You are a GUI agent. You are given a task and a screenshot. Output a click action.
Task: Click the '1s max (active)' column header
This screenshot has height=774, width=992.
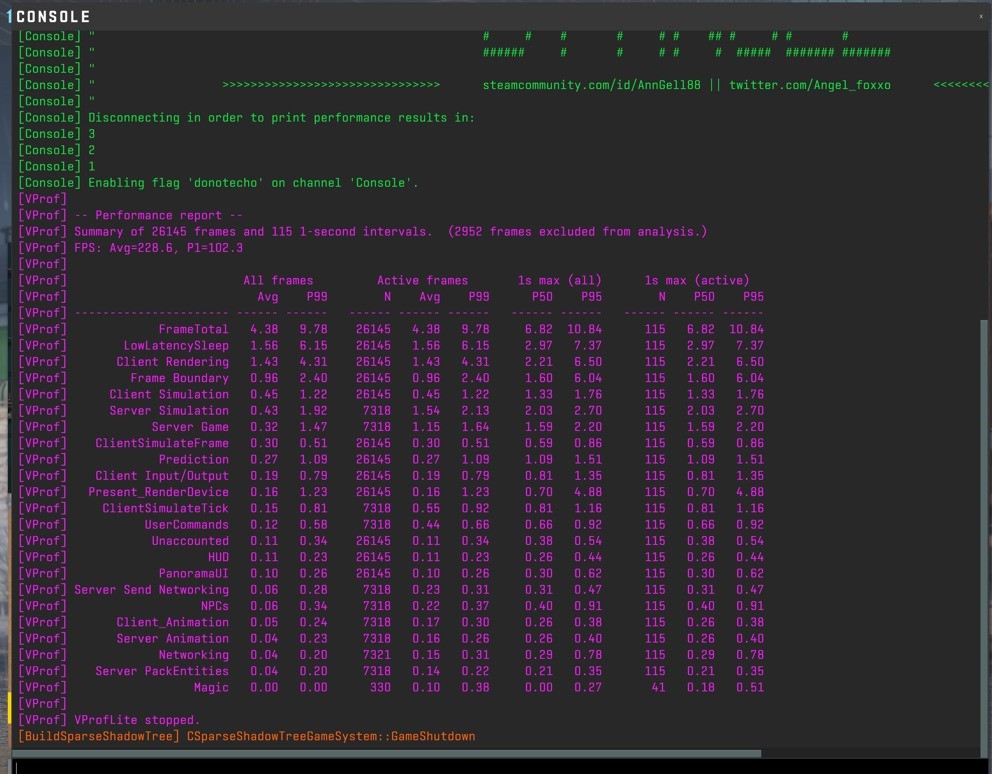pyautogui.click(x=696, y=280)
